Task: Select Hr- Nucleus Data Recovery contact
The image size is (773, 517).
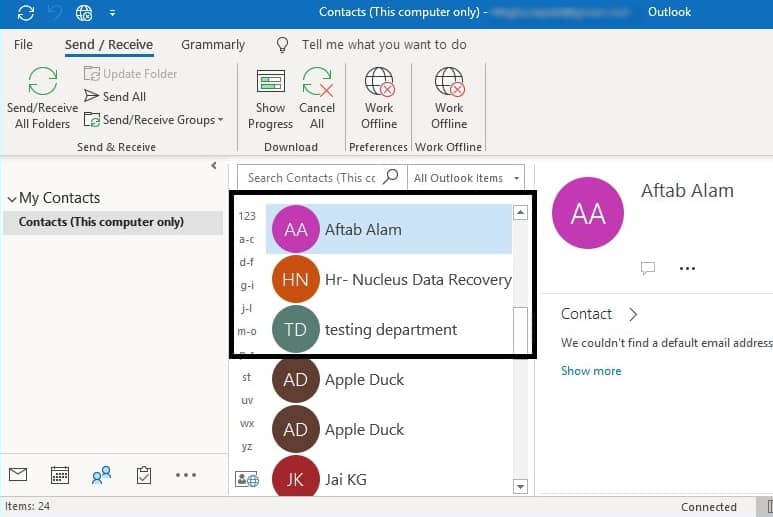Action: click(389, 280)
